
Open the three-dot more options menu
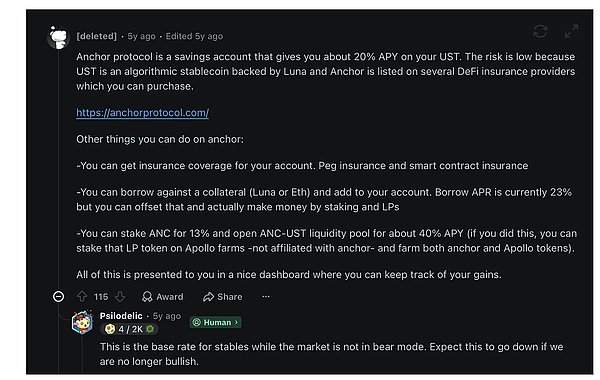pyautogui.click(x=266, y=297)
